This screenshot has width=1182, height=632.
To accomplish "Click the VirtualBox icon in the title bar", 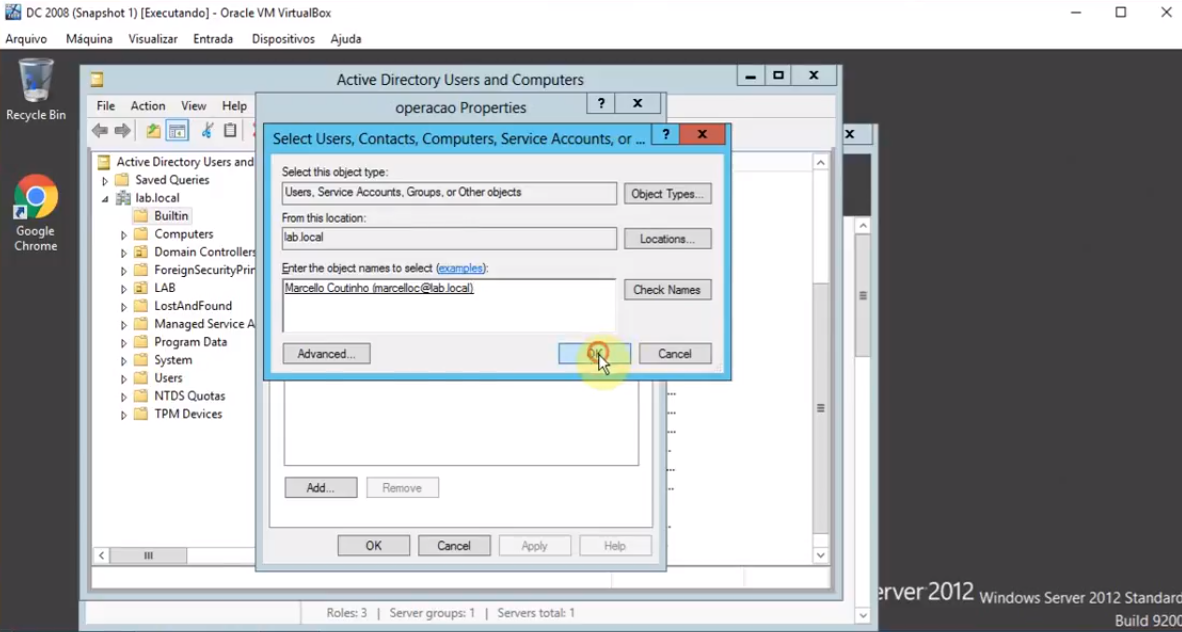I will pos(13,13).
